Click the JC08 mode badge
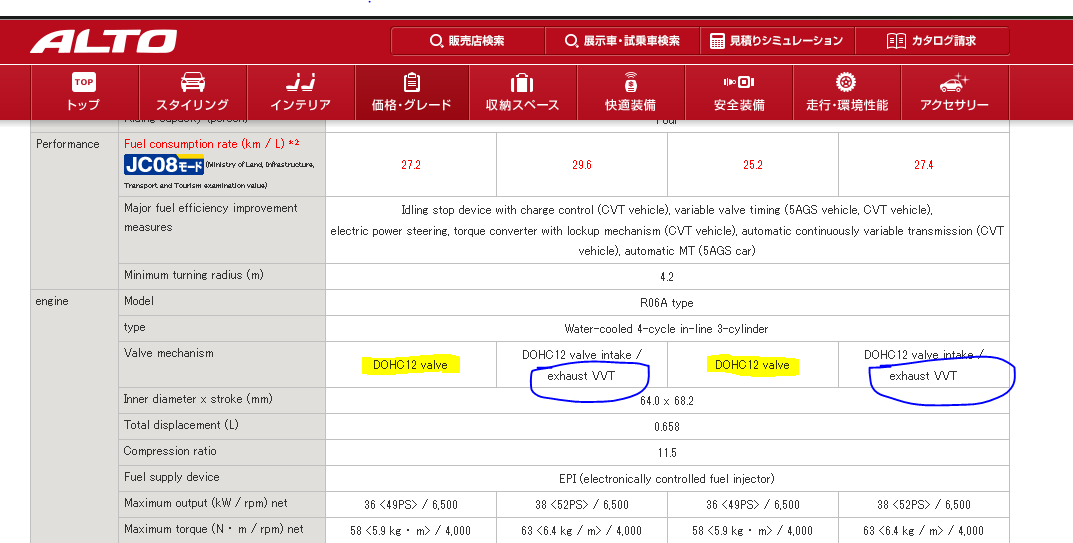1073x543 pixels. click(x=164, y=165)
